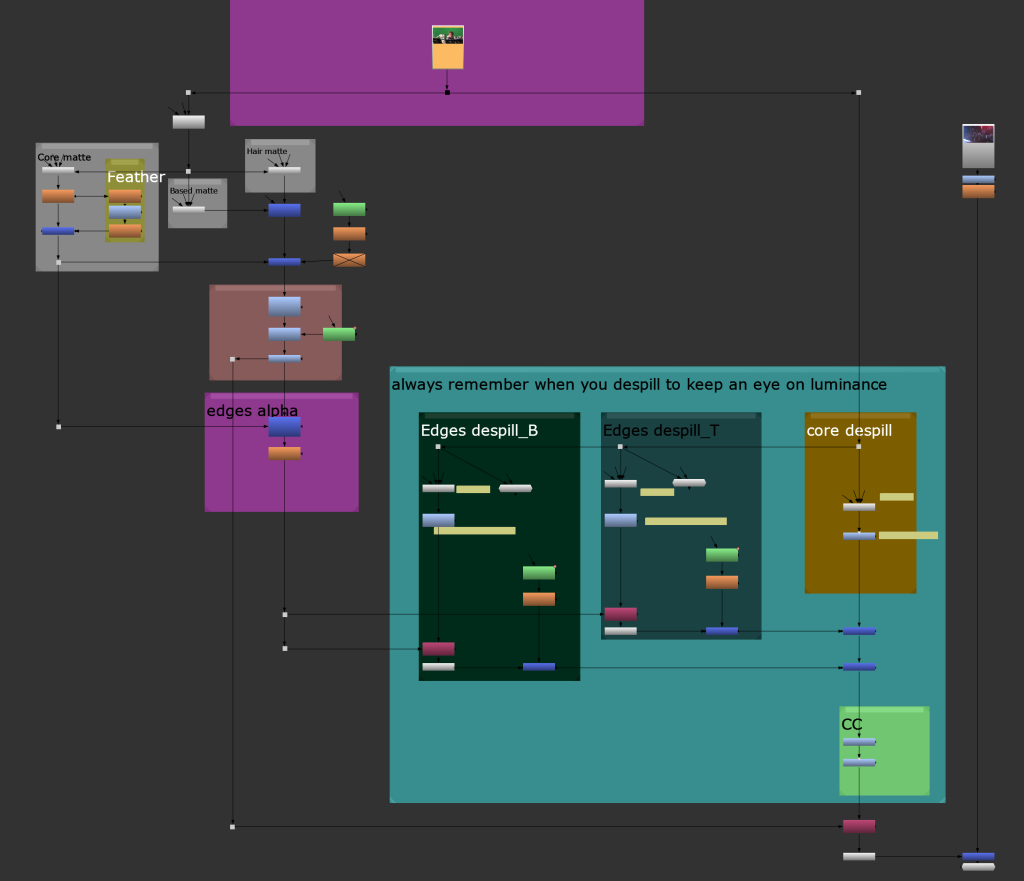This screenshot has width=1024, height=881.
Task: Select the green node in Edges despill_T
Action: coord(722,555)
